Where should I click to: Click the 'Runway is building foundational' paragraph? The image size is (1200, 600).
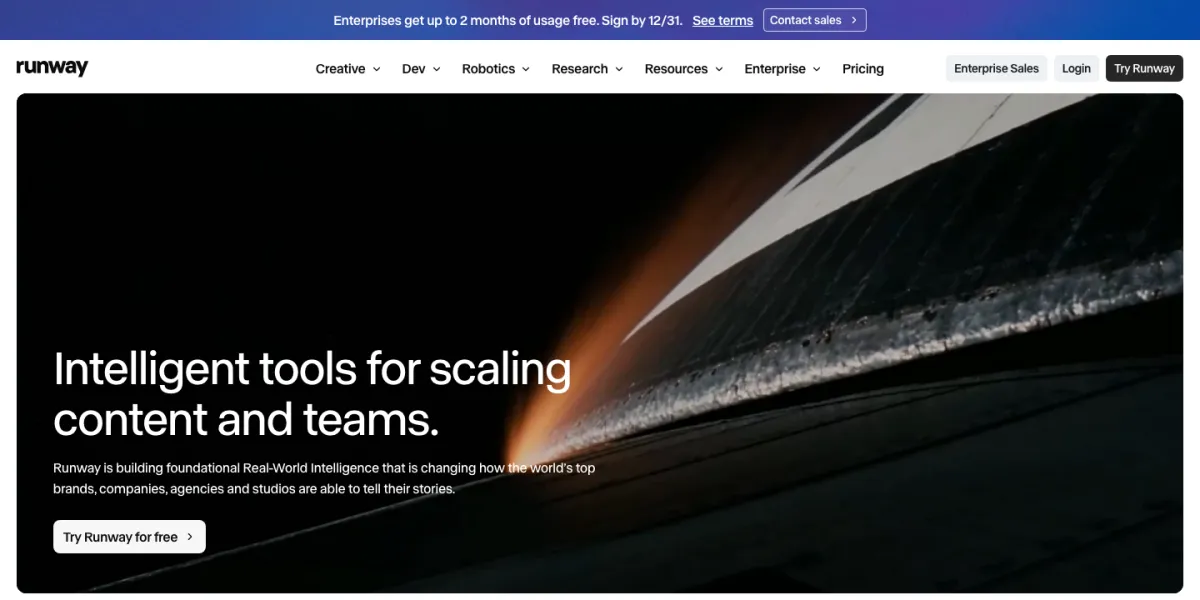tap(324, 478)
